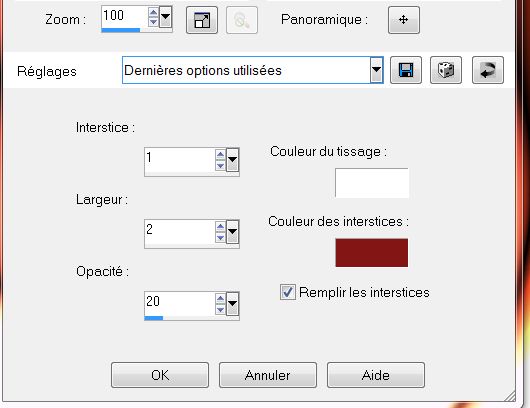This screenshot has width=530, height=408.
Task: Click the Annuler button
Action: click(x=268, y=375)
